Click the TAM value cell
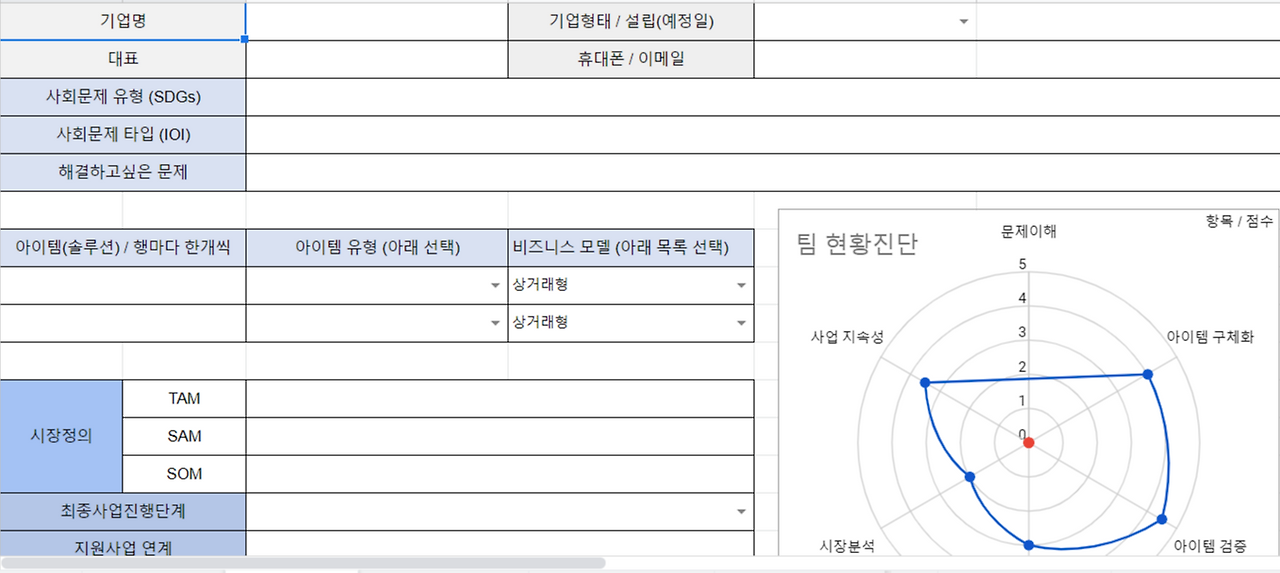The width and height of the screenshot is (1280, 573). (x=500, y=399)
